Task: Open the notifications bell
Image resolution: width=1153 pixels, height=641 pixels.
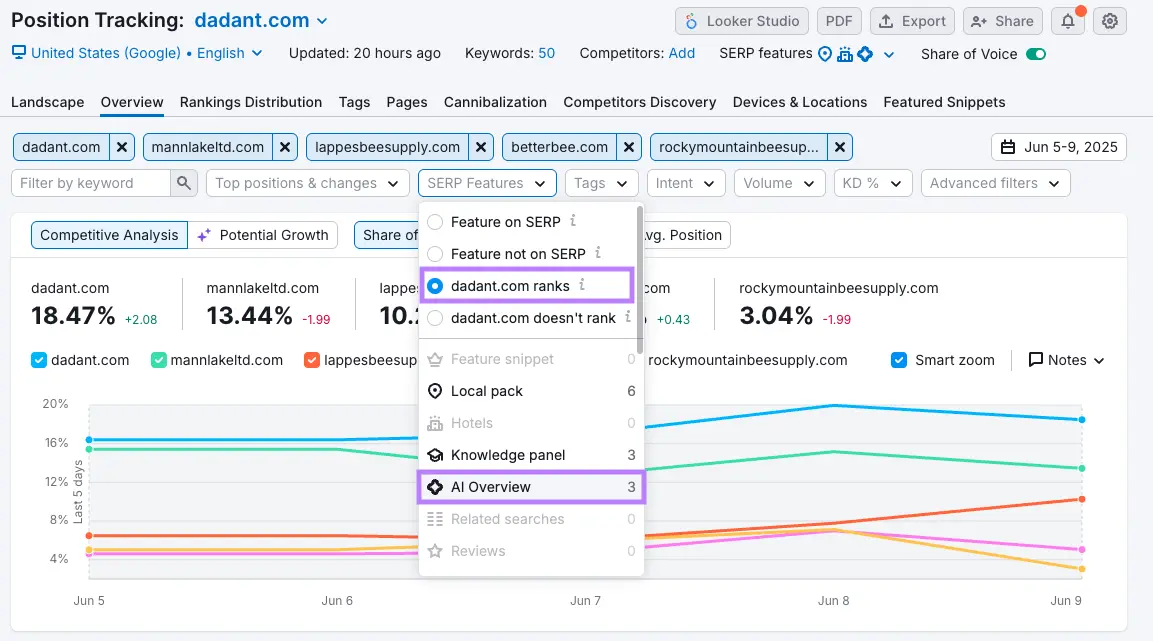Action: (x=1067, y=20)
